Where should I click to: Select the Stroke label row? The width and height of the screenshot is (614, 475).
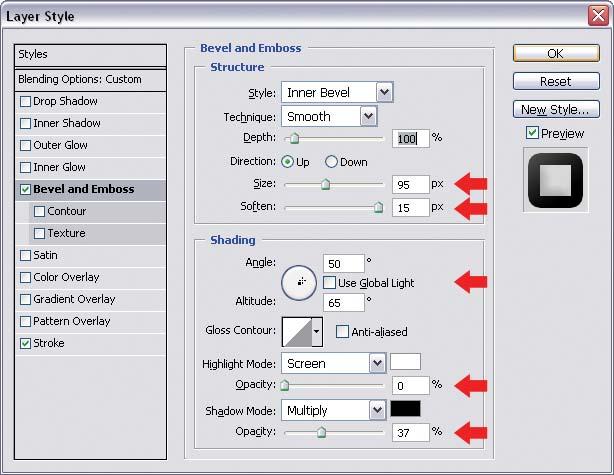tap(90, 343)
